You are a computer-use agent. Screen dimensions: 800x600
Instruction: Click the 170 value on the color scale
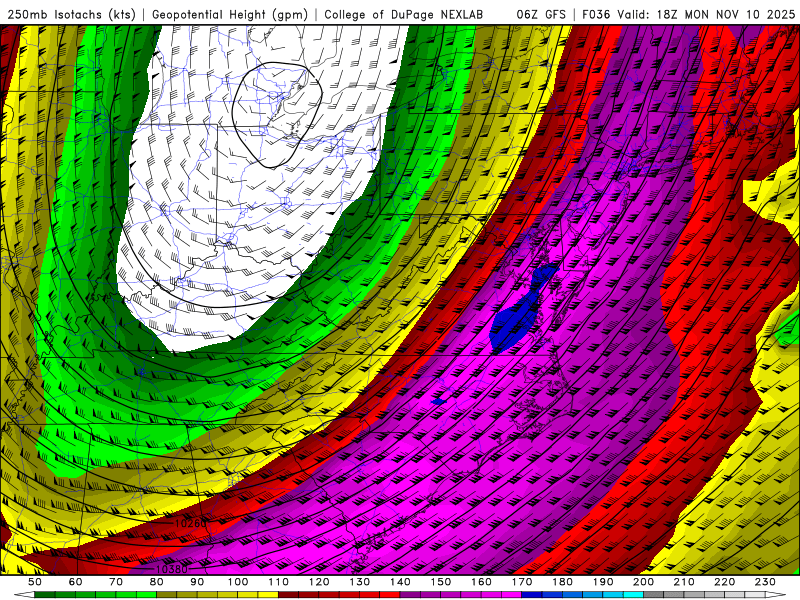click(x=522, y=582)
